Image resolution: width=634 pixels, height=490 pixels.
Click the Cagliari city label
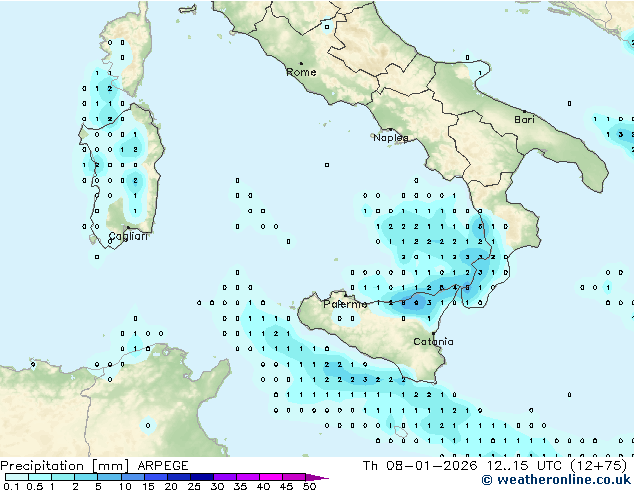click(128, 237)
